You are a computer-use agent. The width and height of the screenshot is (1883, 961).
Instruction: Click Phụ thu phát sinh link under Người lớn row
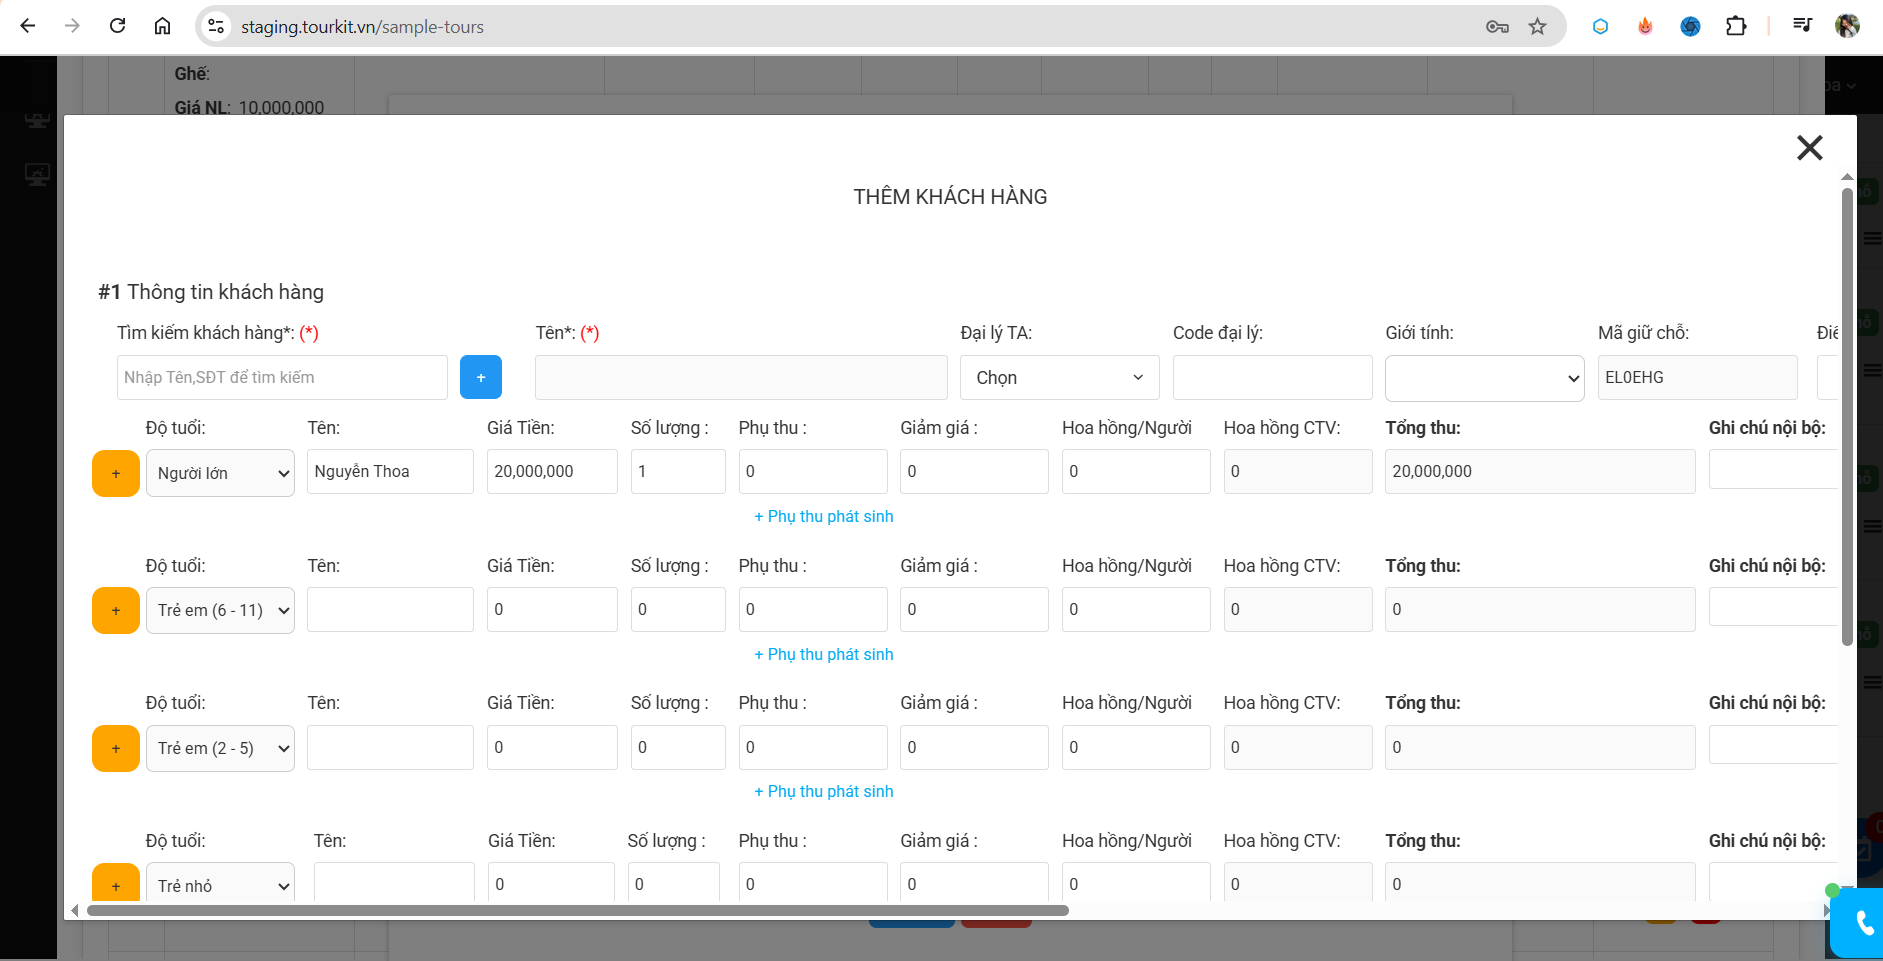(824, 517)
